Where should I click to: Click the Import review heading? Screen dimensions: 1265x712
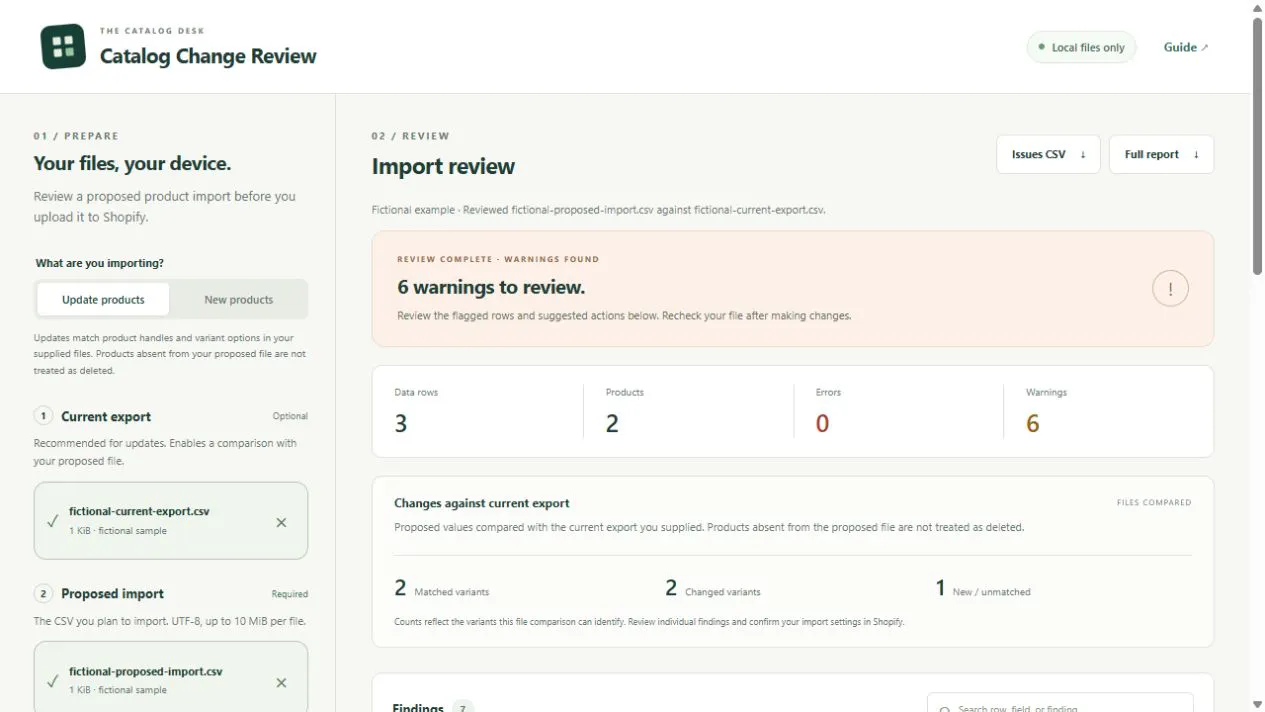pyautogui.click(x=443, y=166)
